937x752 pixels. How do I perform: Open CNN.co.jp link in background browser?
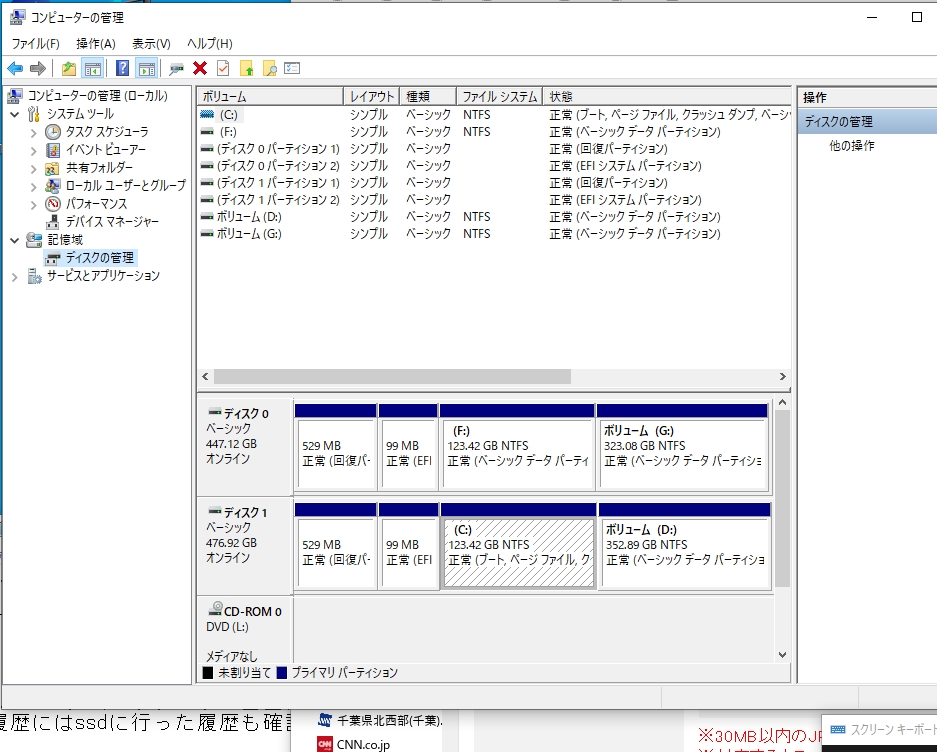click(363, 745)
